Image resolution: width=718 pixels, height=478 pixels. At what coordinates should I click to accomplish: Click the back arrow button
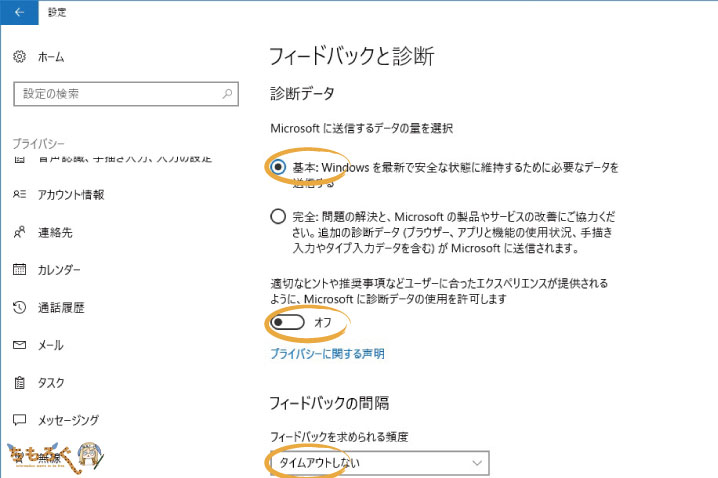coord(19,12)
